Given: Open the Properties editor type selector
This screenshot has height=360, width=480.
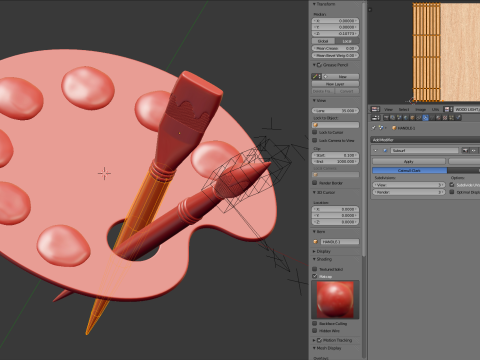Looking at the screenshot, I should [375, 118].
